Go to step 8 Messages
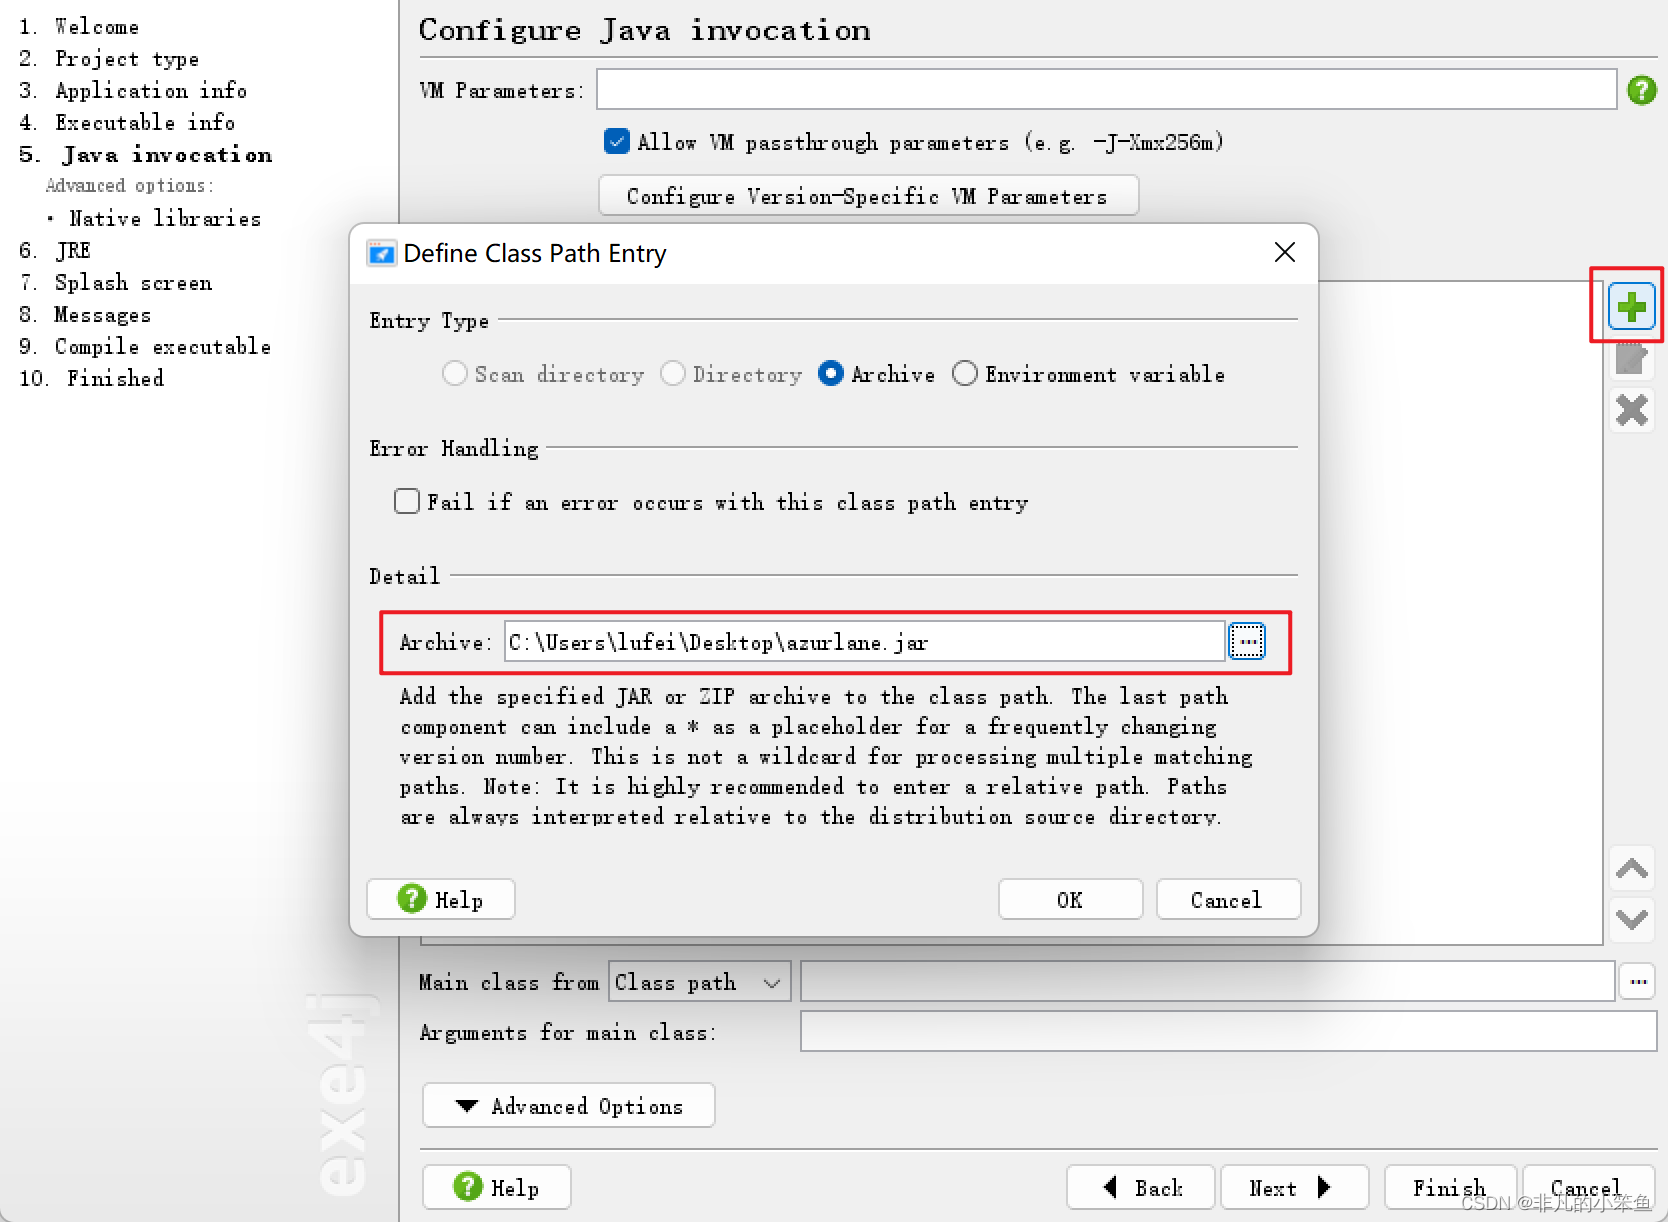The image size is (1668, 1222). pyautogui.click(x=85, y=315)
